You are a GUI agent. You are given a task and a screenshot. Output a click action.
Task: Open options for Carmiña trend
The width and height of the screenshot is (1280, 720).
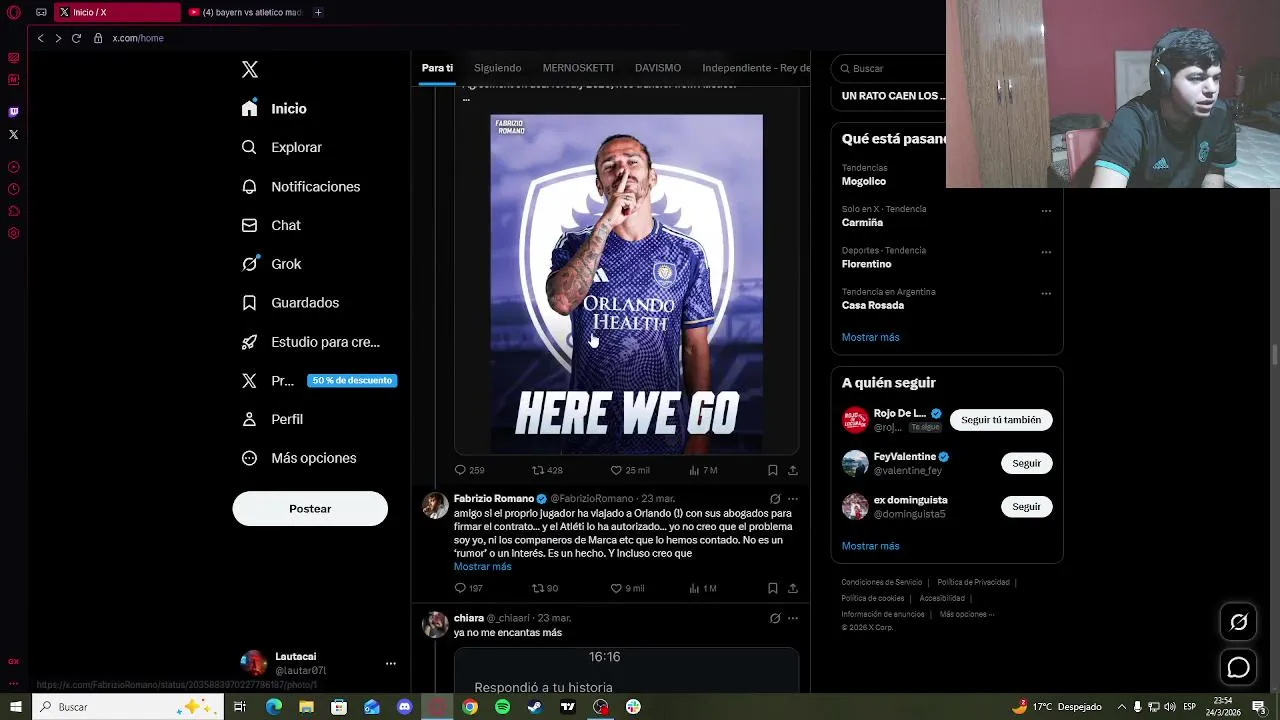coord(1046,211)
